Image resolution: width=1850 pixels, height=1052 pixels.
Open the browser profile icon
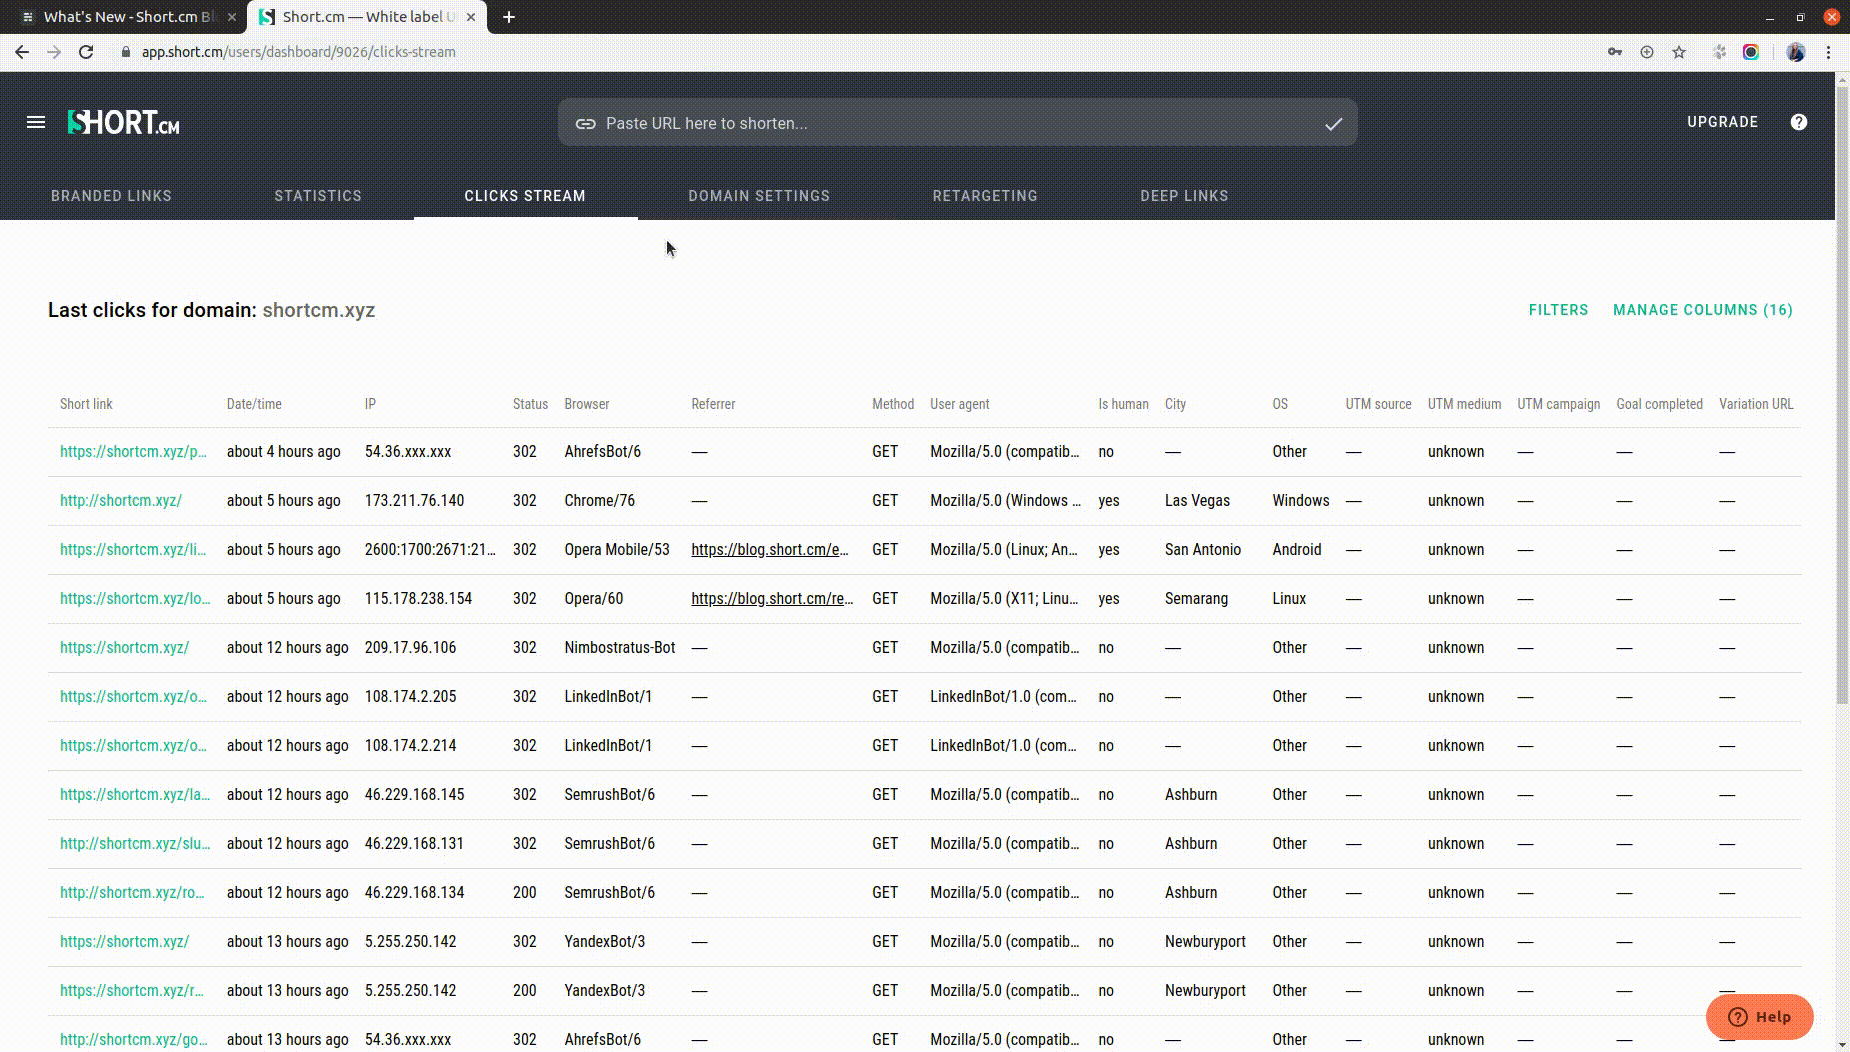tap(1795, 52)
